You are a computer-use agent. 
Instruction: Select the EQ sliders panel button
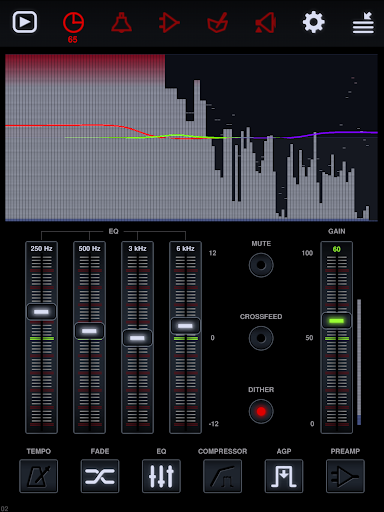coord(161,476)
